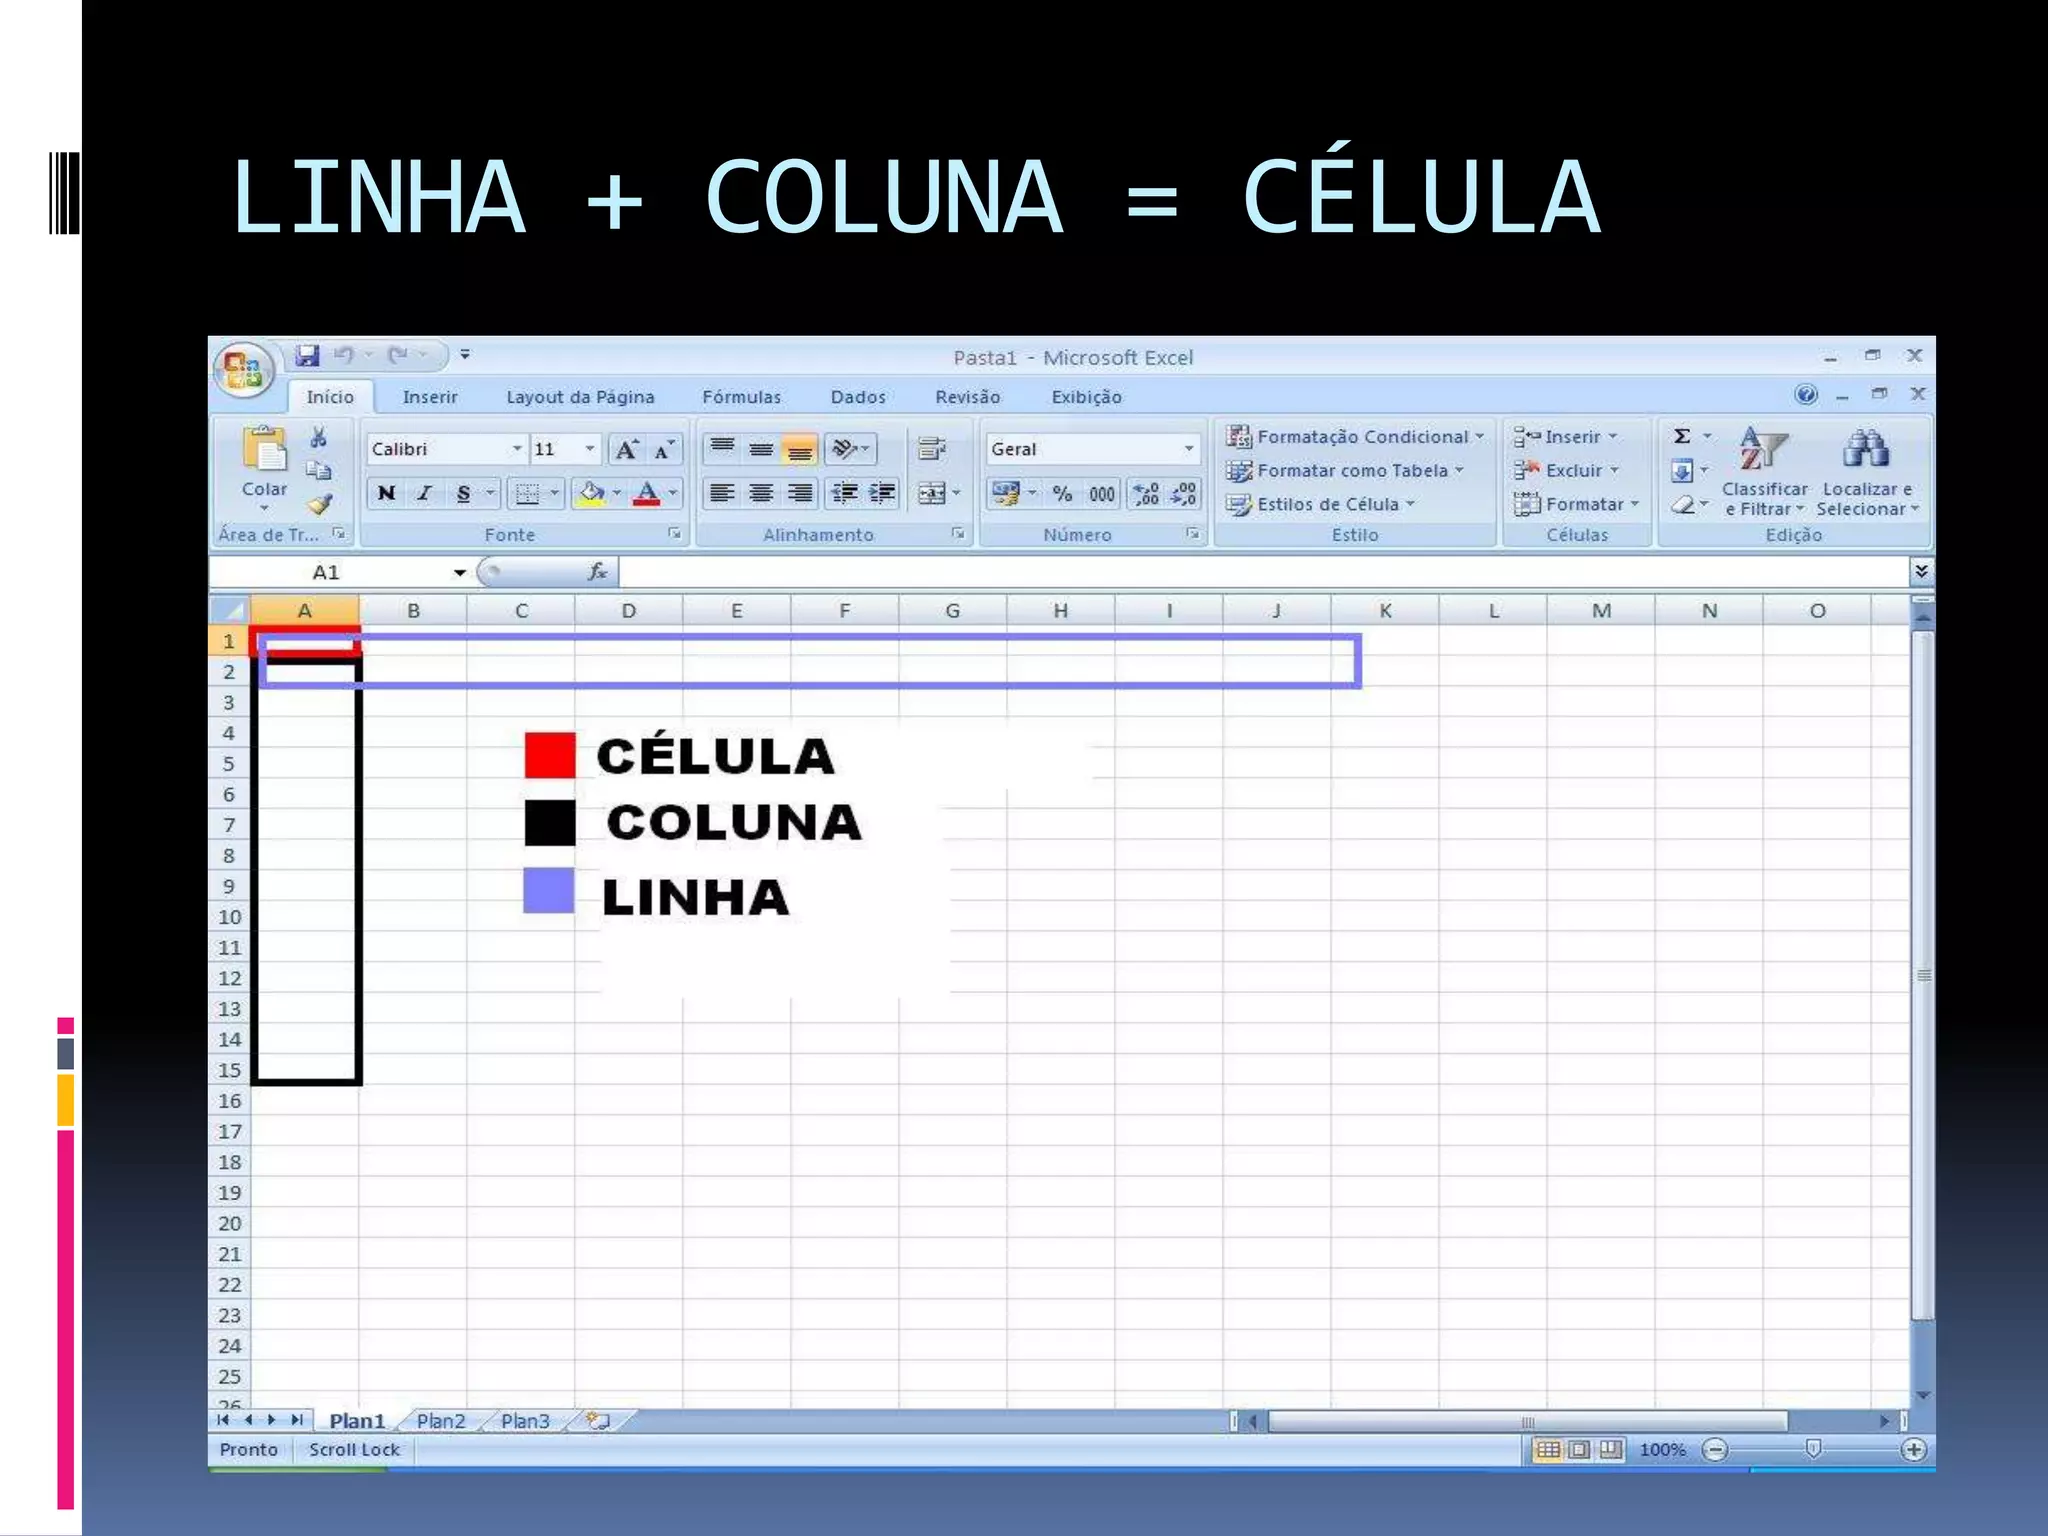Open the Layout da Página tab
2048x1536 pixels.
coord(580,397)
